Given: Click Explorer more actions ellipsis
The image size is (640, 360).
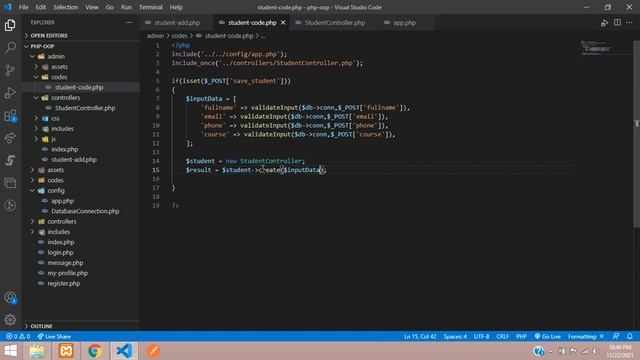Looking at the screenshot, I should coord(129,22).
